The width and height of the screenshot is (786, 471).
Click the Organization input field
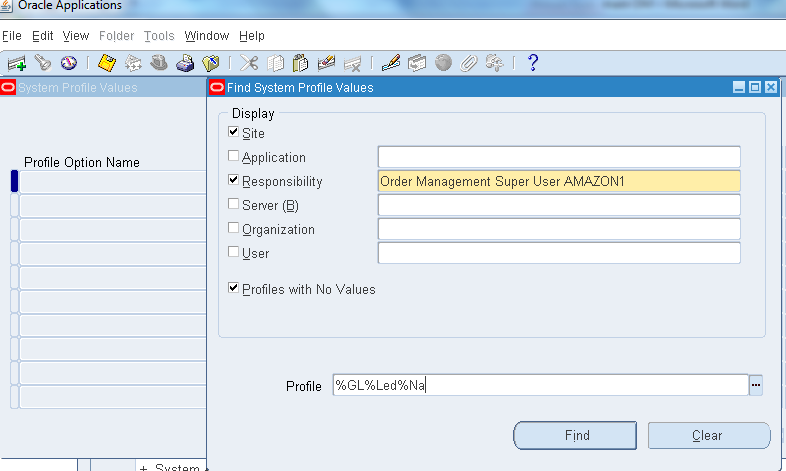559,229
